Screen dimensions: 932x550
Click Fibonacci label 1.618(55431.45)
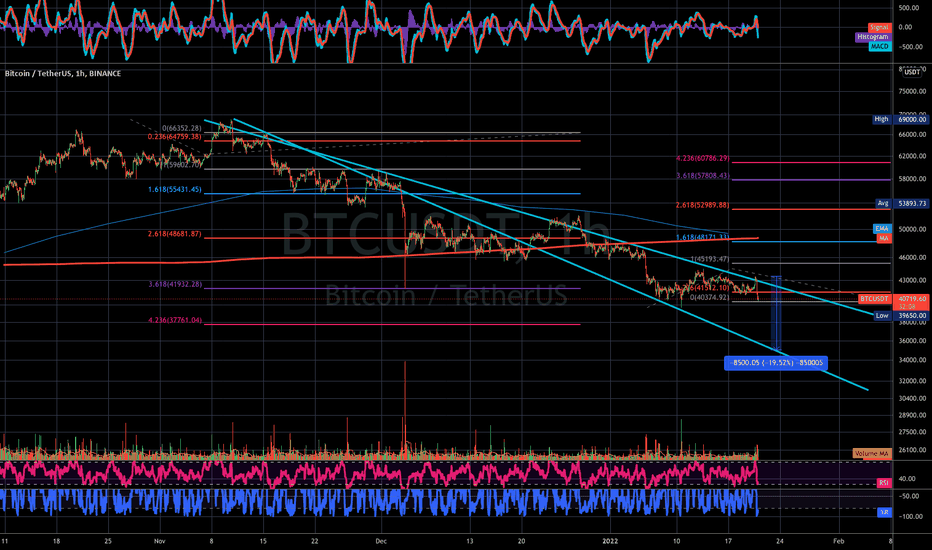pos(175,190)
